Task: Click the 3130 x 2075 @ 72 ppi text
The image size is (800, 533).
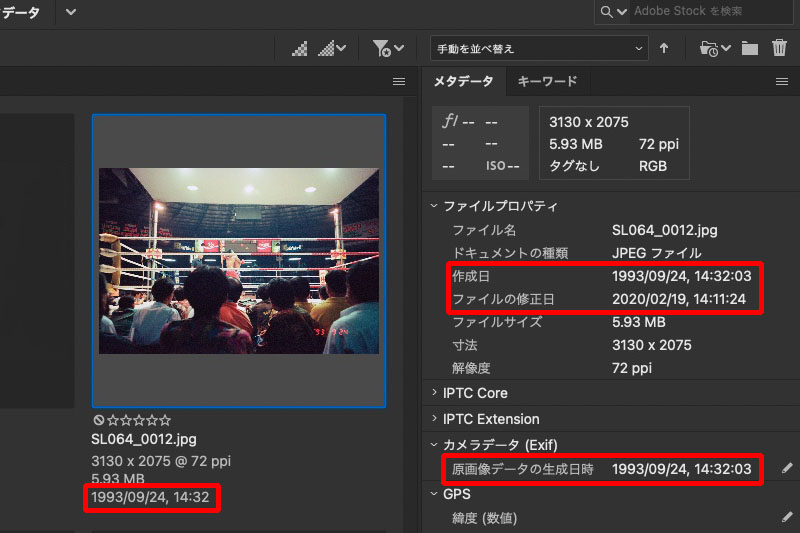Action: (x=161, y=461)
